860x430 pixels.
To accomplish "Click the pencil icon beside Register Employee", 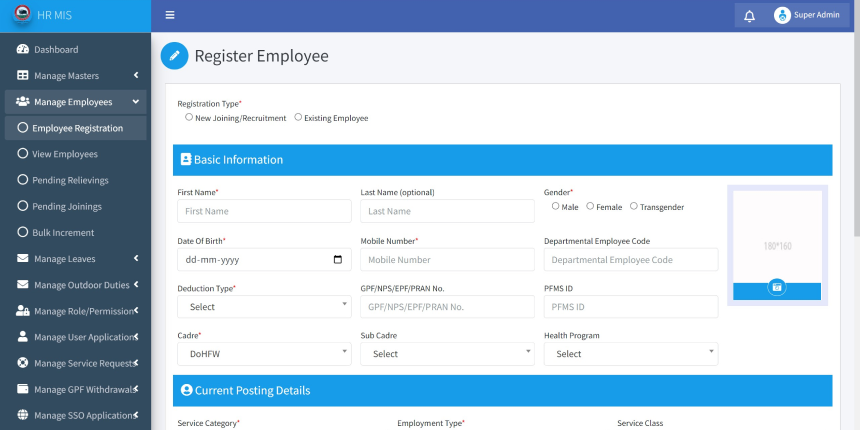I will pos(174,56).
